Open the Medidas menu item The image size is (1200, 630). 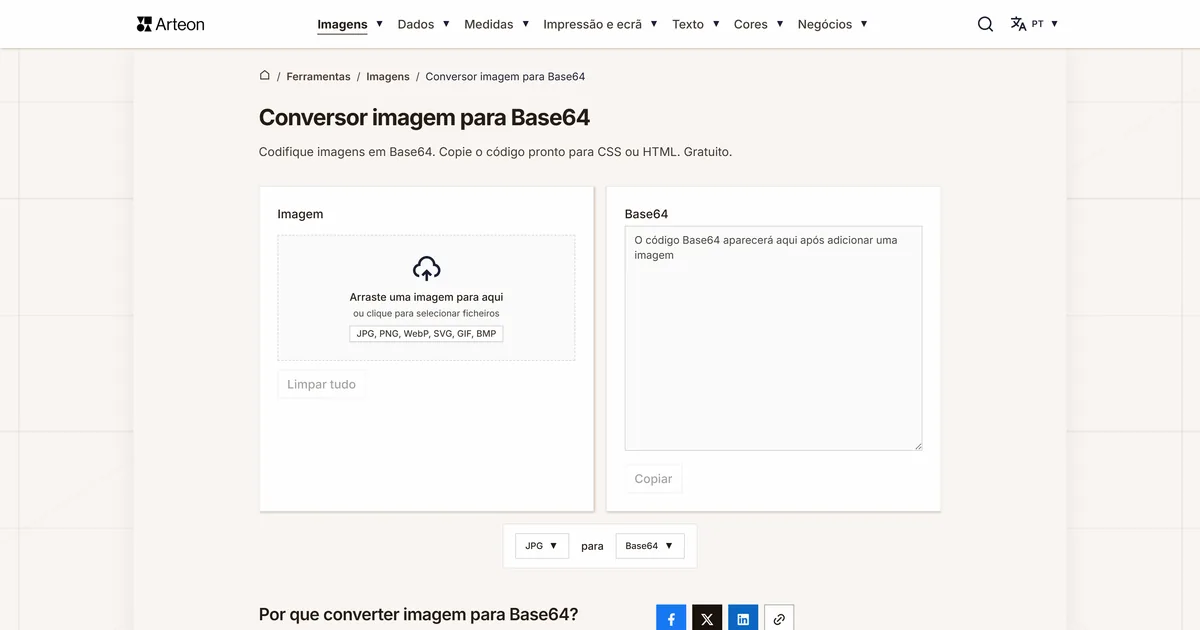(489, 24)
